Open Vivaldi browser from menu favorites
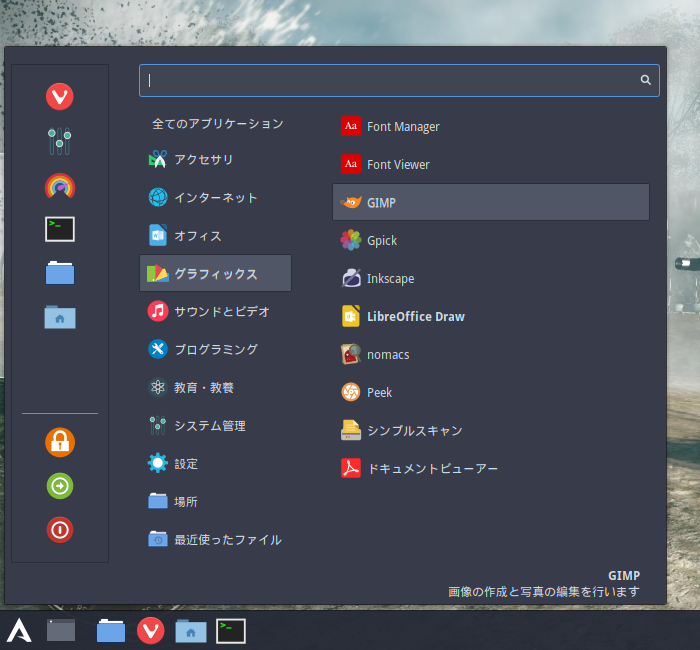 pyautogui.click(x=59, y=96)
